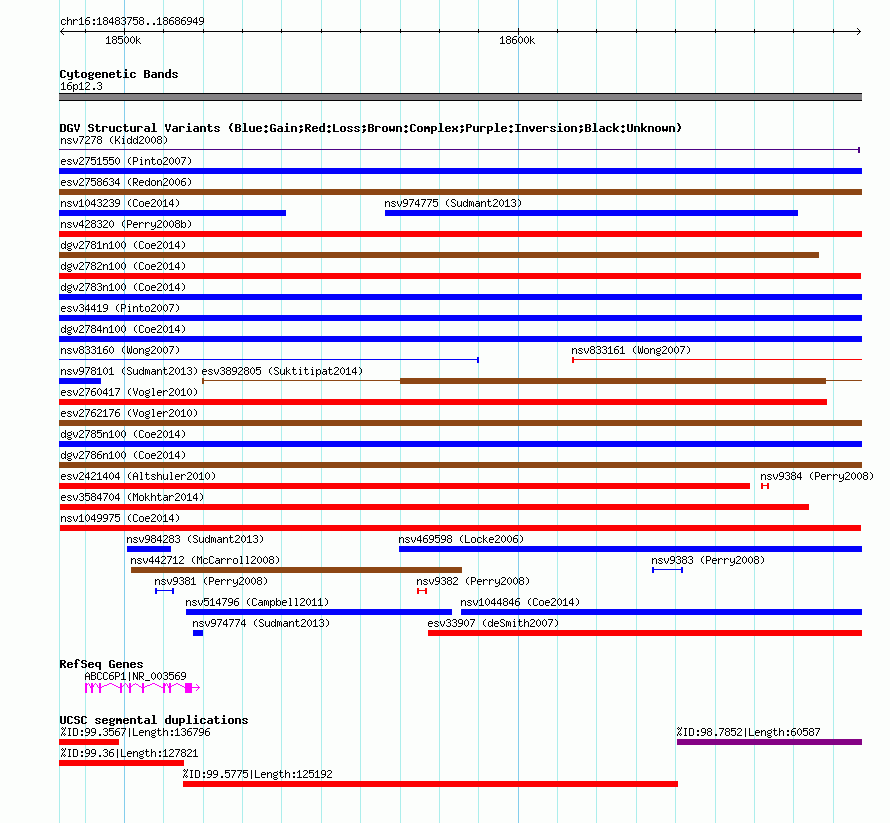The width and height of the screenshot is (890, 823).
Task: Click the dgv2785n100 (Coe2014) label
Action: point(123,434)
